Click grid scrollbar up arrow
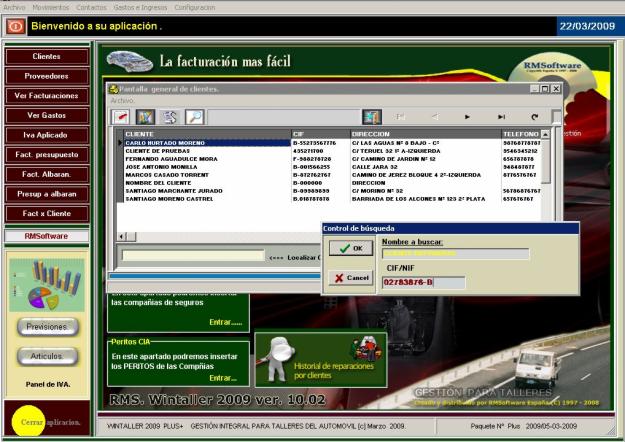 [545, 134]
